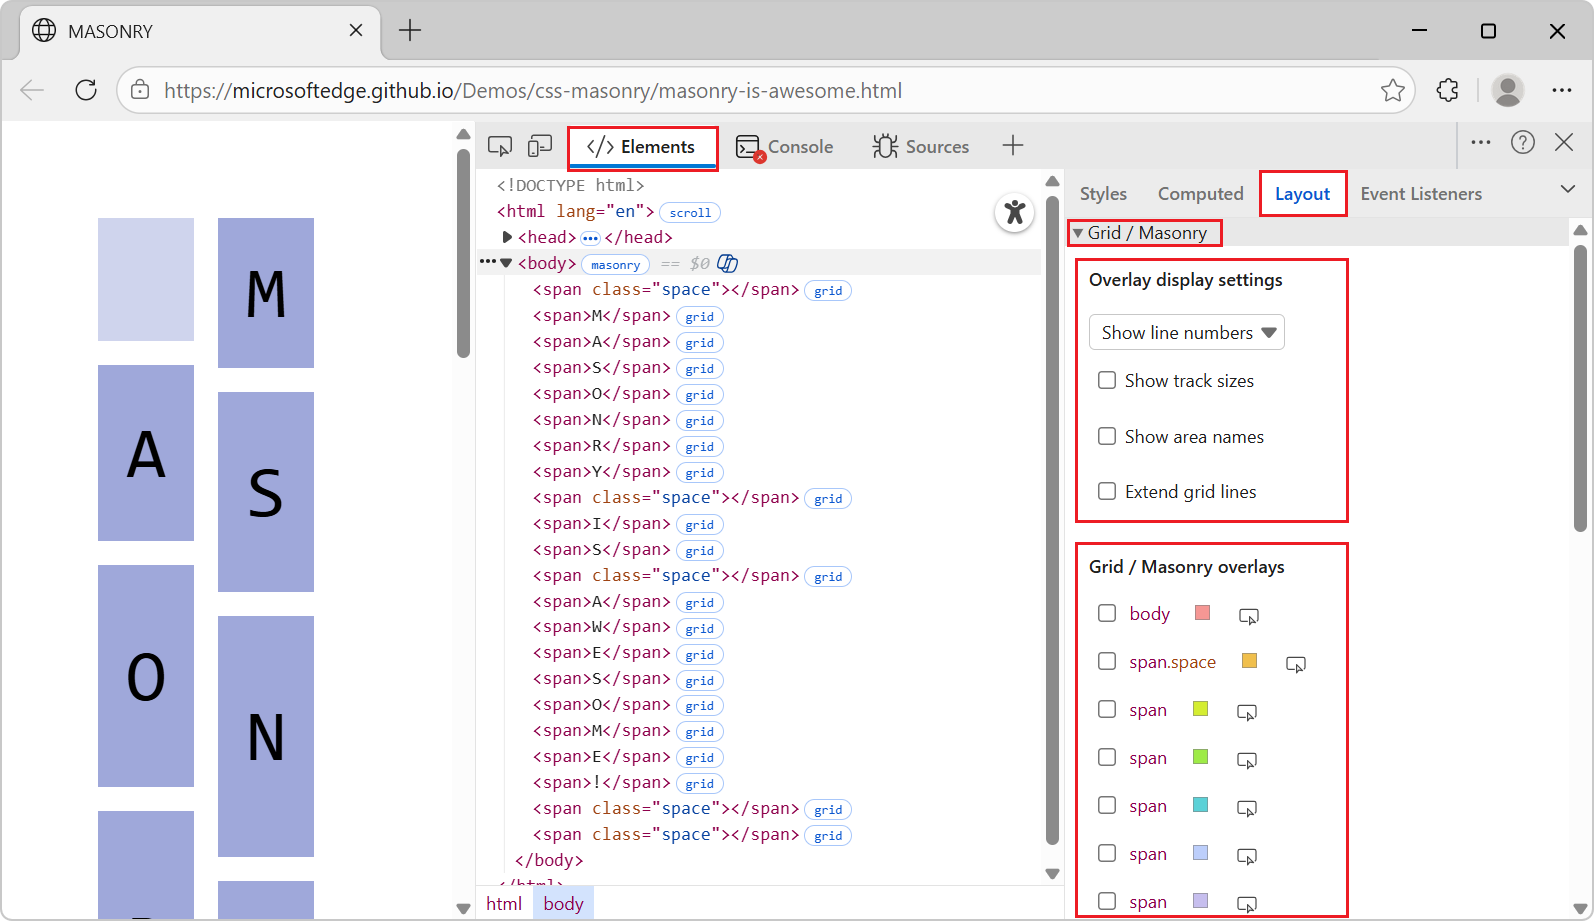1594x921 pixels.
Task: Enable Show area names checkbox
Action: 1107,436
